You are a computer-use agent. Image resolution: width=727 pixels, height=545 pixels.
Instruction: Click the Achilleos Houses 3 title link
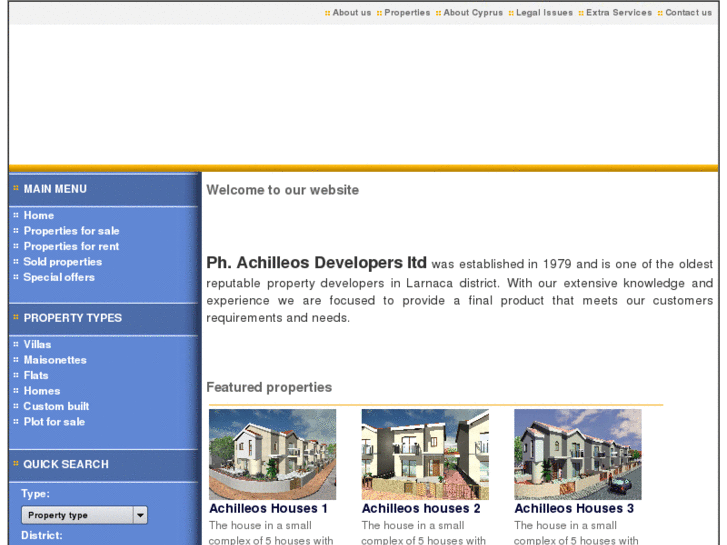click(x=574, y=508)
